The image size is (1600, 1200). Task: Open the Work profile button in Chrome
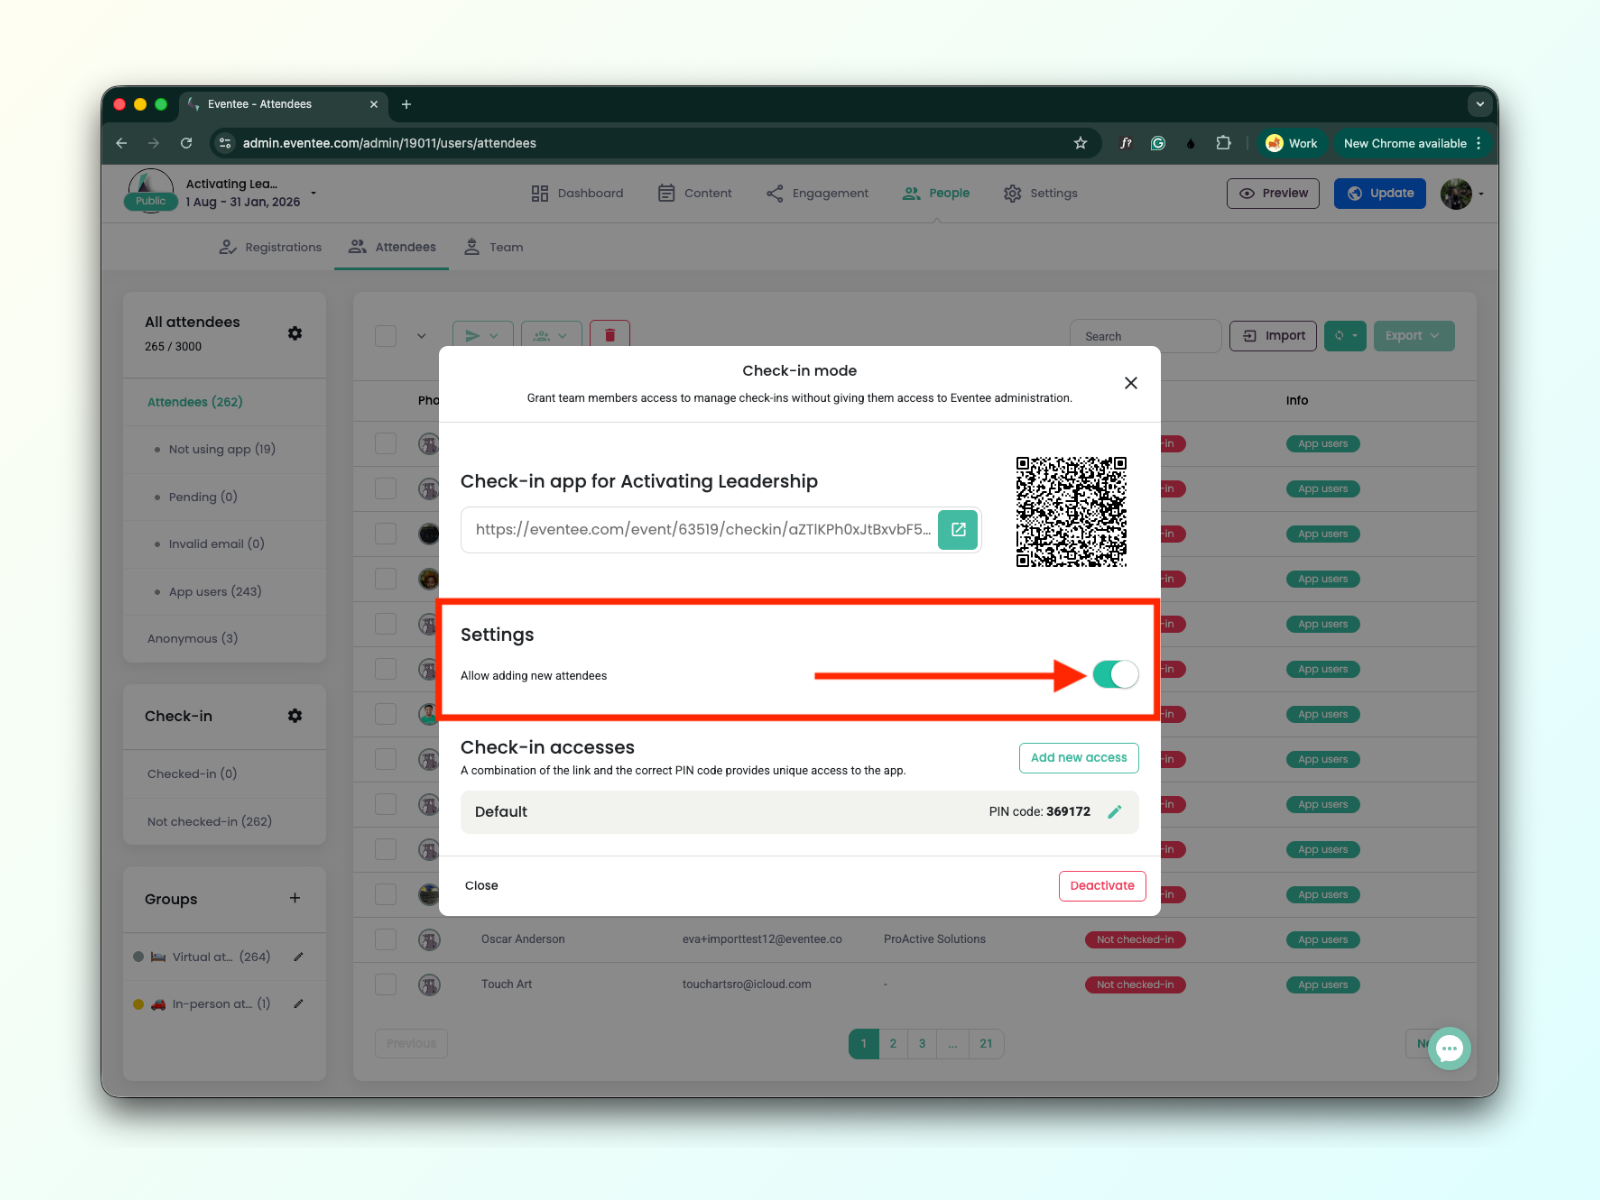pos(1291,143)
